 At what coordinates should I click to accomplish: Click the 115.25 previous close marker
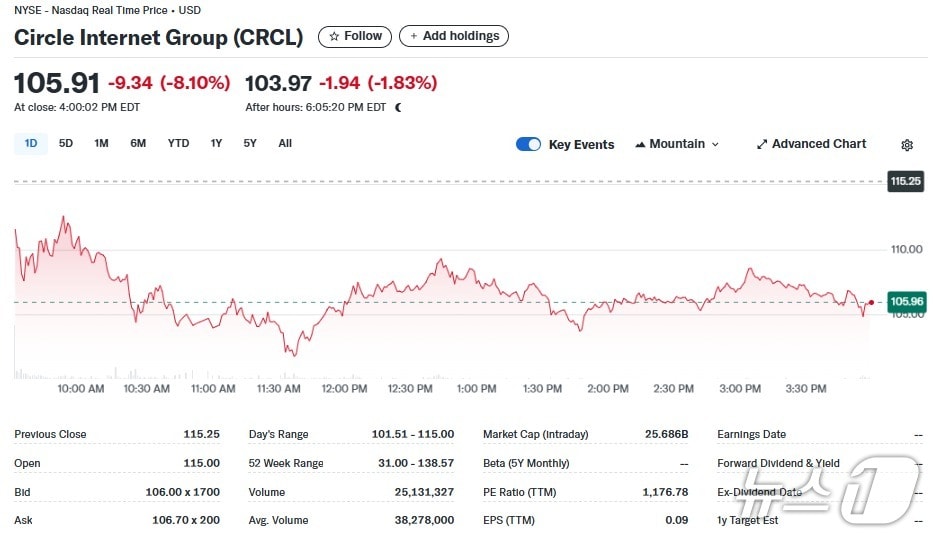[905, 181]
